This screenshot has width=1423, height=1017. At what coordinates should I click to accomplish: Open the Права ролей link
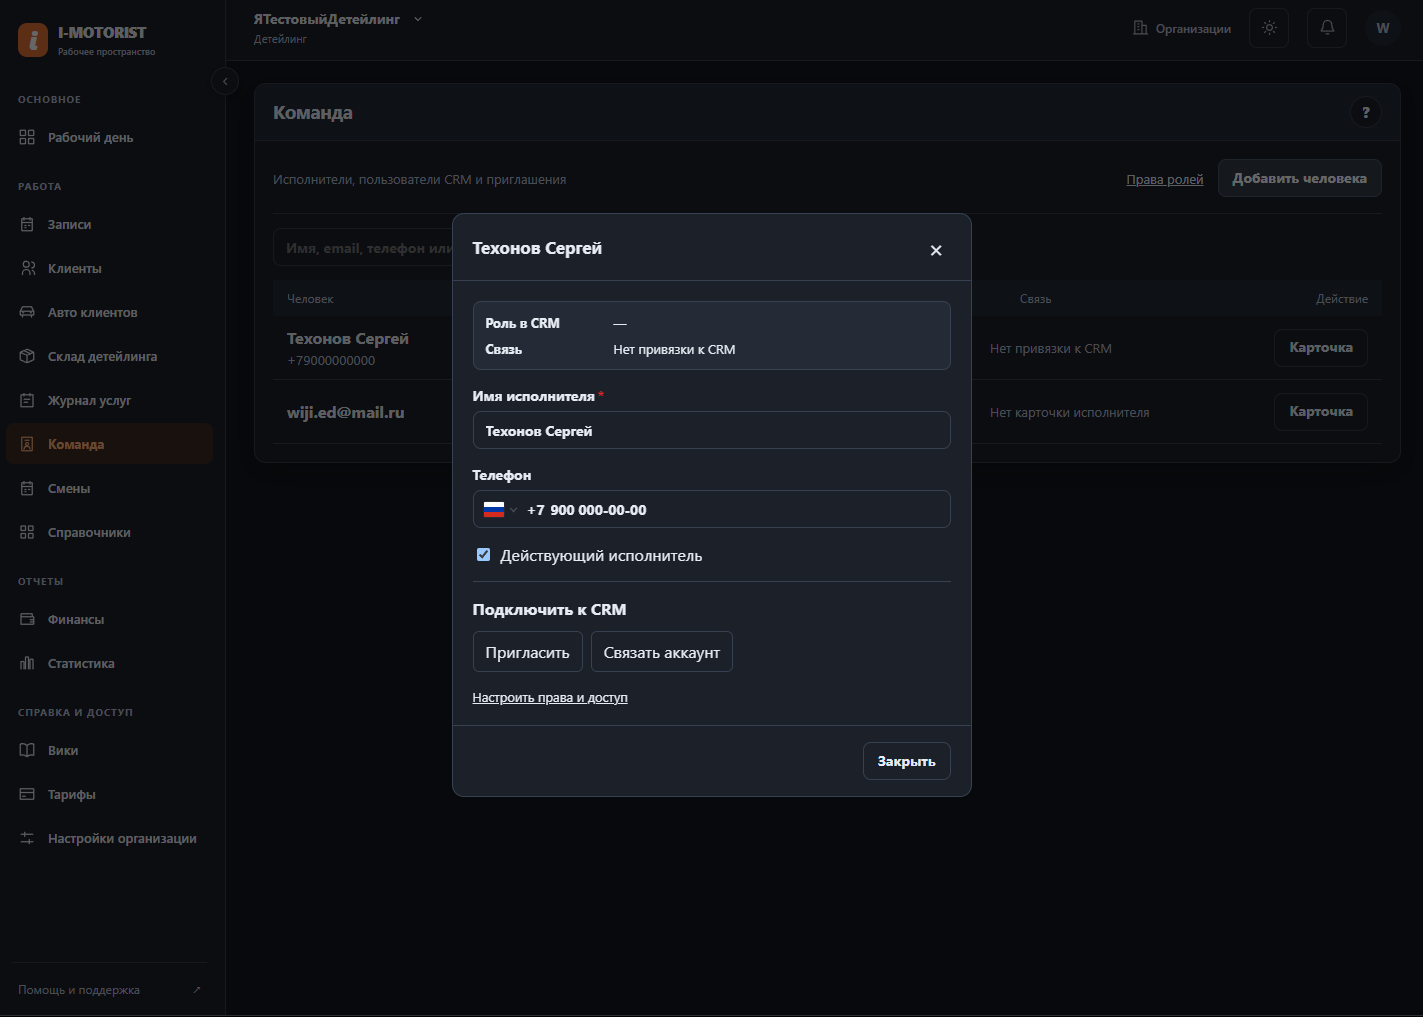coord(1165,180)
